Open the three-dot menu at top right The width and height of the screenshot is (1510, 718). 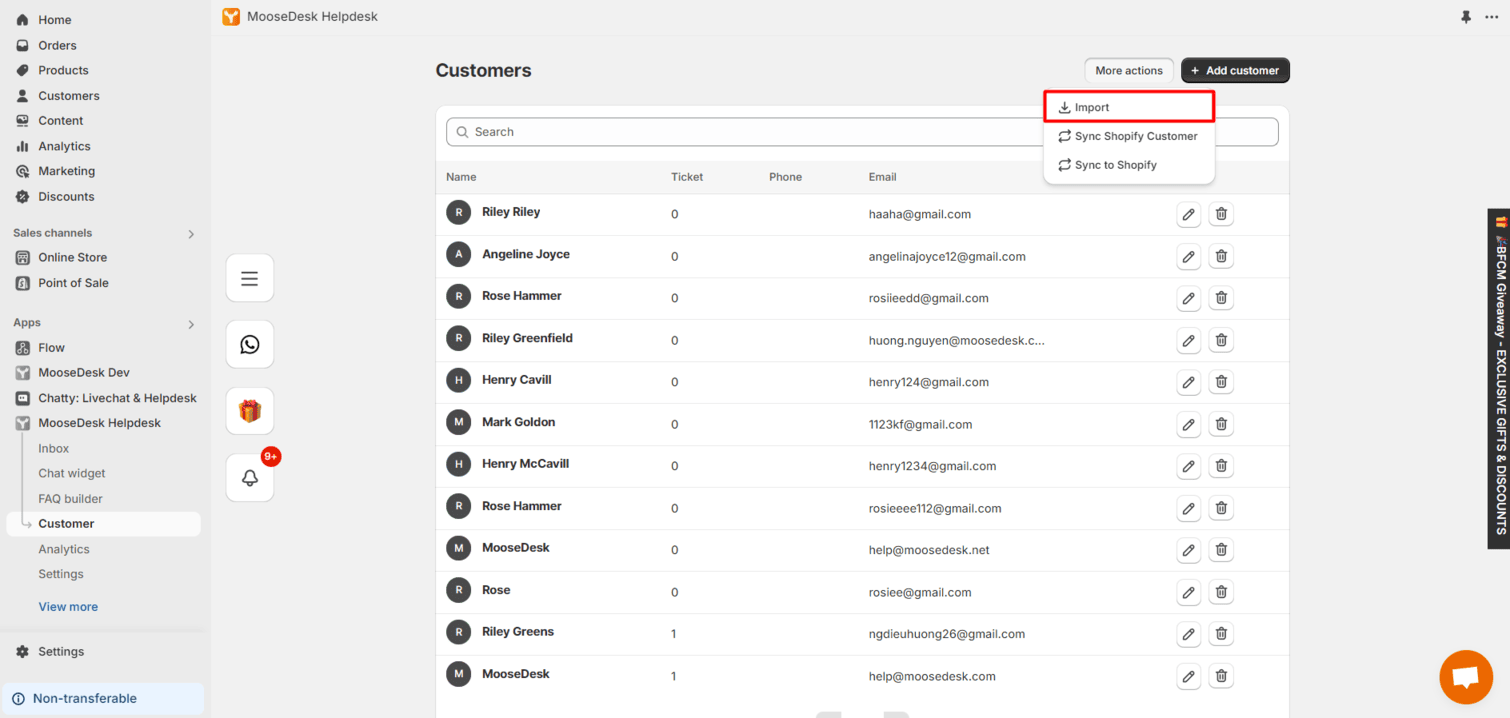click(1492, 17)
